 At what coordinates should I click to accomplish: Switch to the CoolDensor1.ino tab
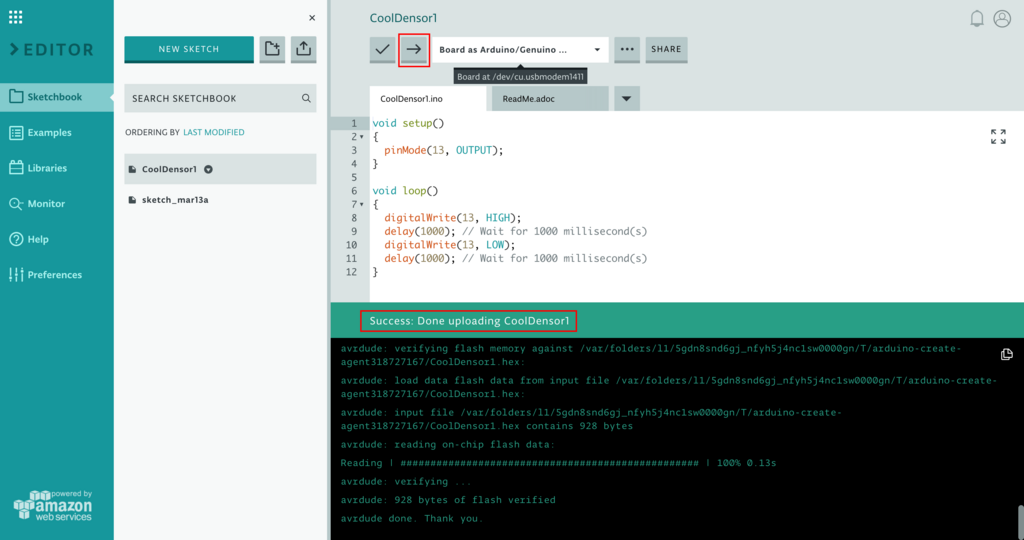pyautogui.click(x=428, y=99)
